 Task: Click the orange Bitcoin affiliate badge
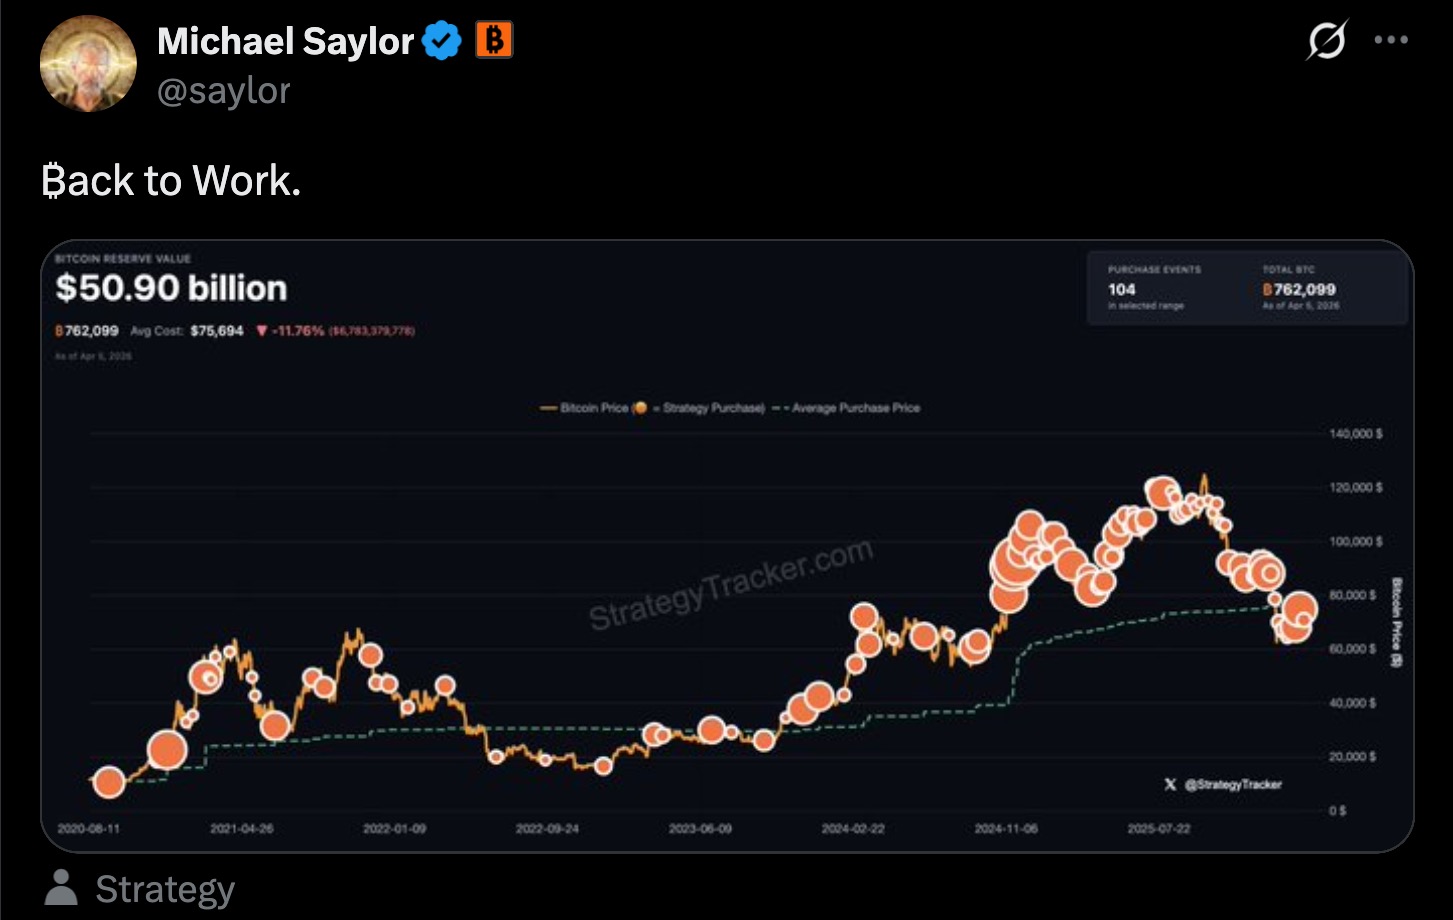[x=493, y=41]
